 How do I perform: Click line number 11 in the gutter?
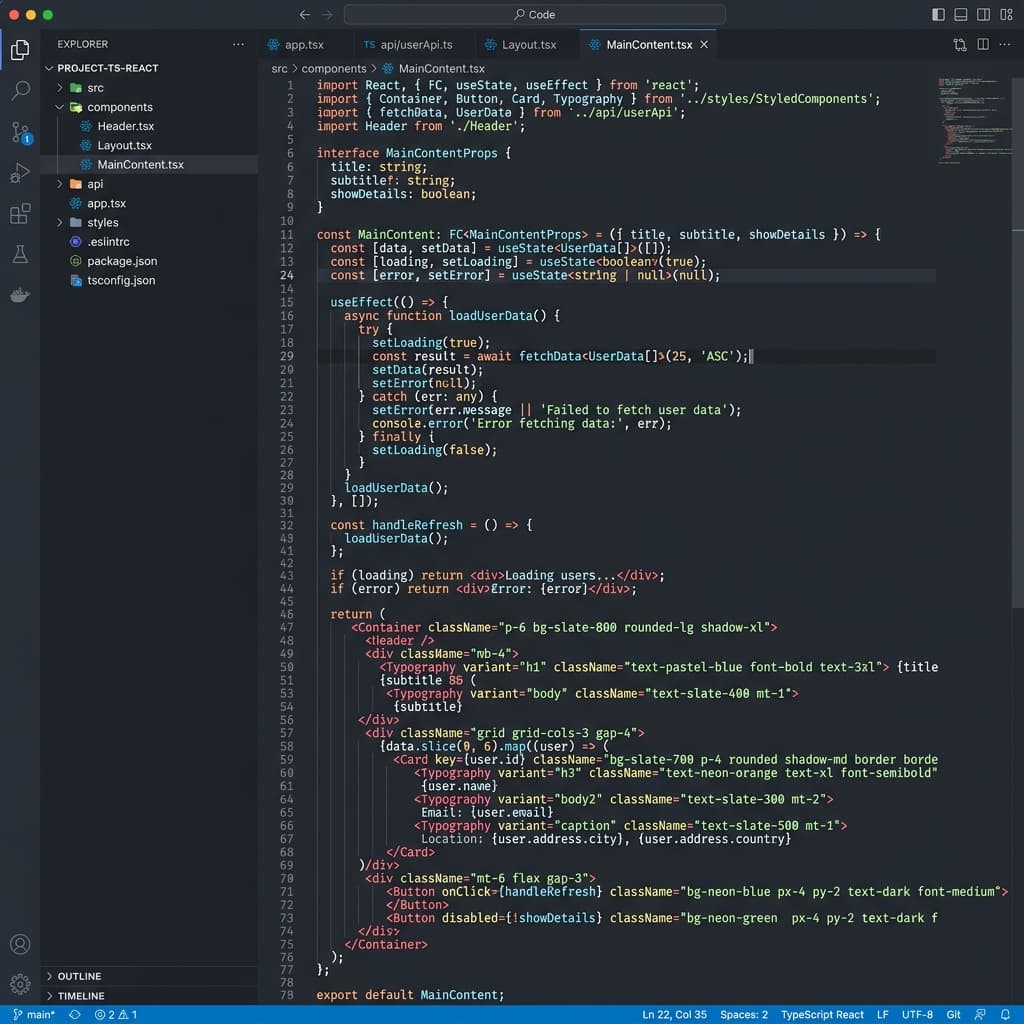(287, 234)
